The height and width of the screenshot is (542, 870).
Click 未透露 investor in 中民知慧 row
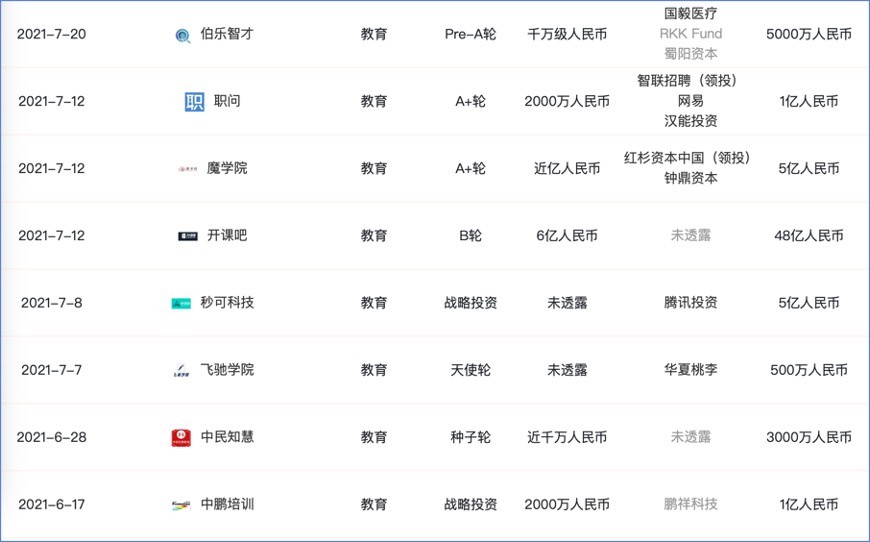click(x=691, y=437)
